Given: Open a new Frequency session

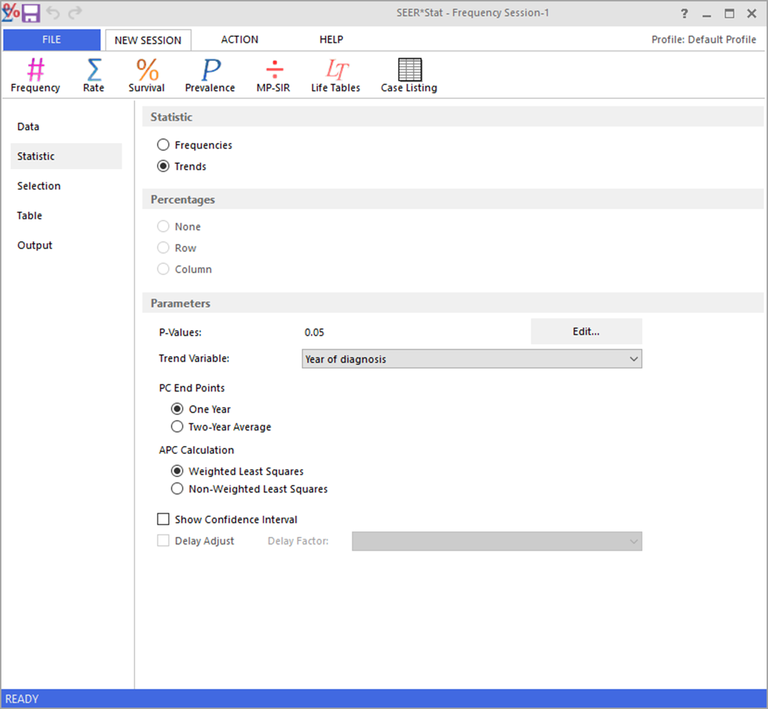Looking at the screenshot, I should [35, 75].
